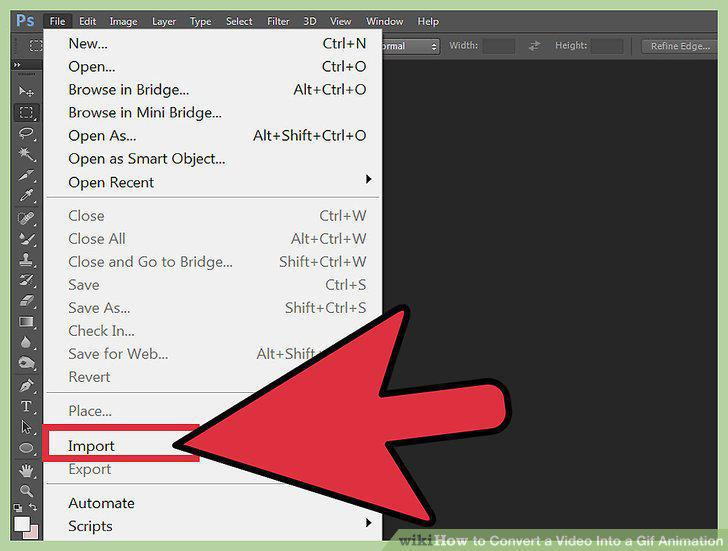Open the Window menu
This screenshot has width=728, height=551.
(384, 21)
